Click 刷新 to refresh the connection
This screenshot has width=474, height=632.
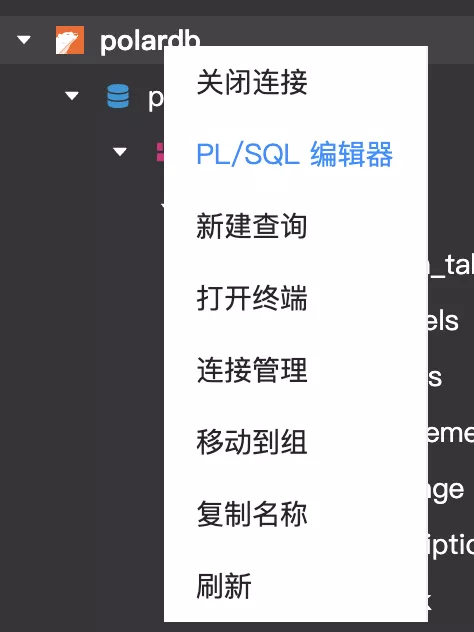coord(224,586)
